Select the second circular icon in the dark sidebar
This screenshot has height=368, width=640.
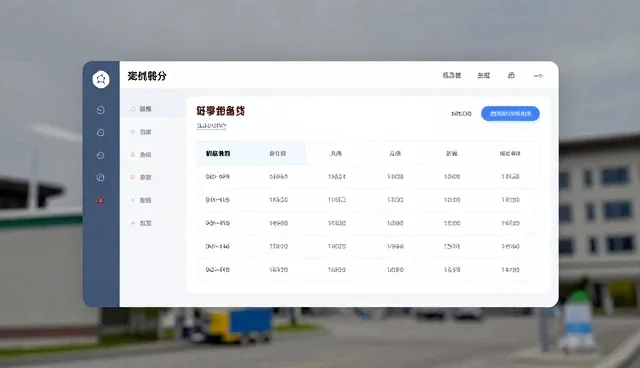pyautogui.click(x=101, y=133)
